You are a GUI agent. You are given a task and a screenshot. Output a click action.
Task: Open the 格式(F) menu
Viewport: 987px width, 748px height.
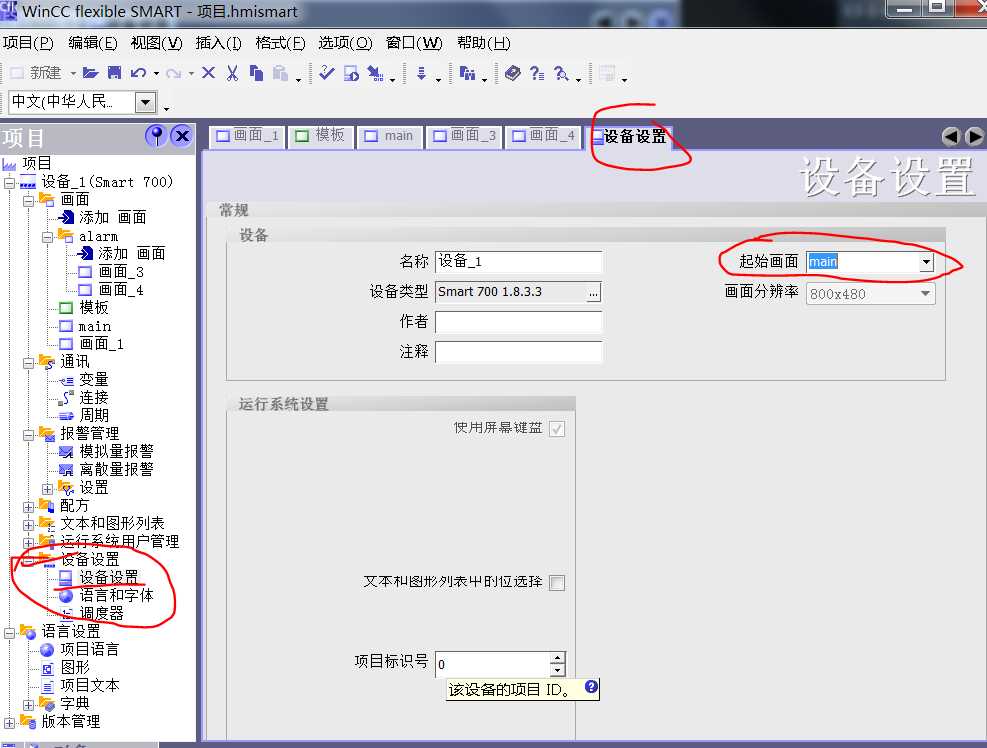280,43
